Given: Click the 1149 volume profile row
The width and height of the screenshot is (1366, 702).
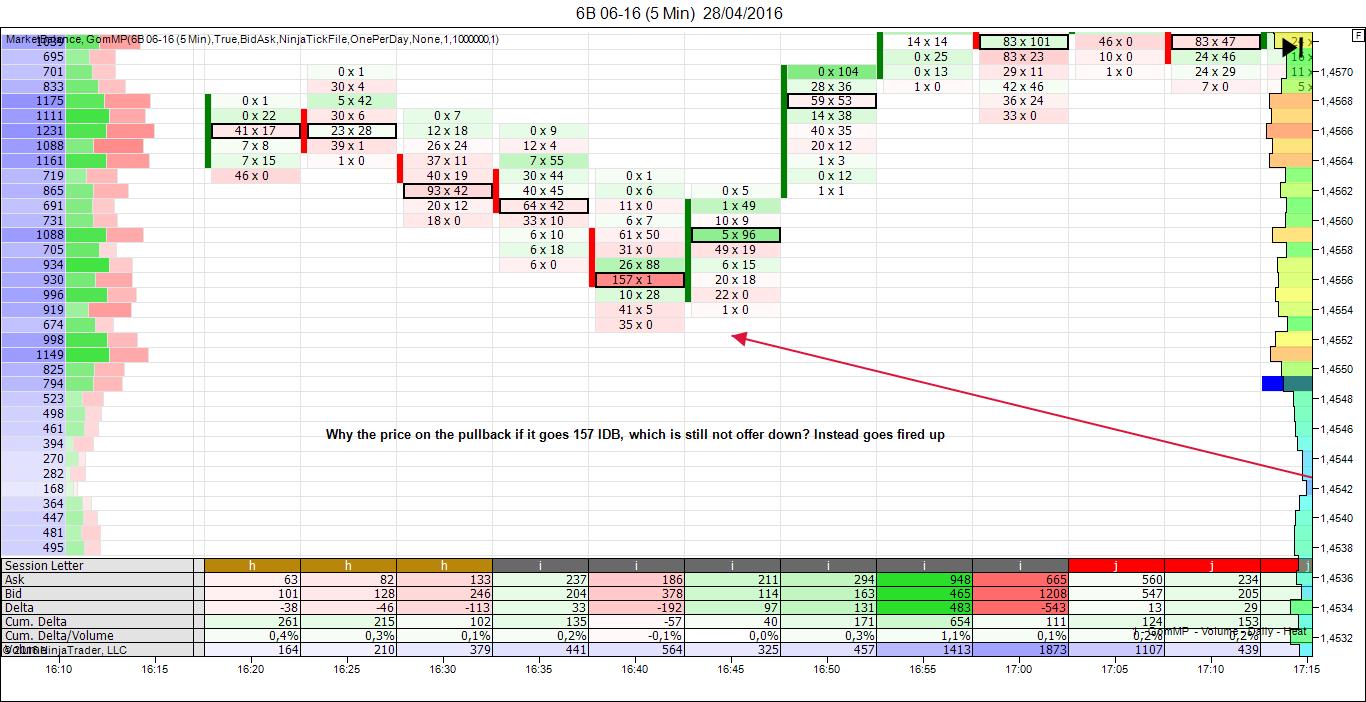Looking at the screenshot, I should coord(76,355).
